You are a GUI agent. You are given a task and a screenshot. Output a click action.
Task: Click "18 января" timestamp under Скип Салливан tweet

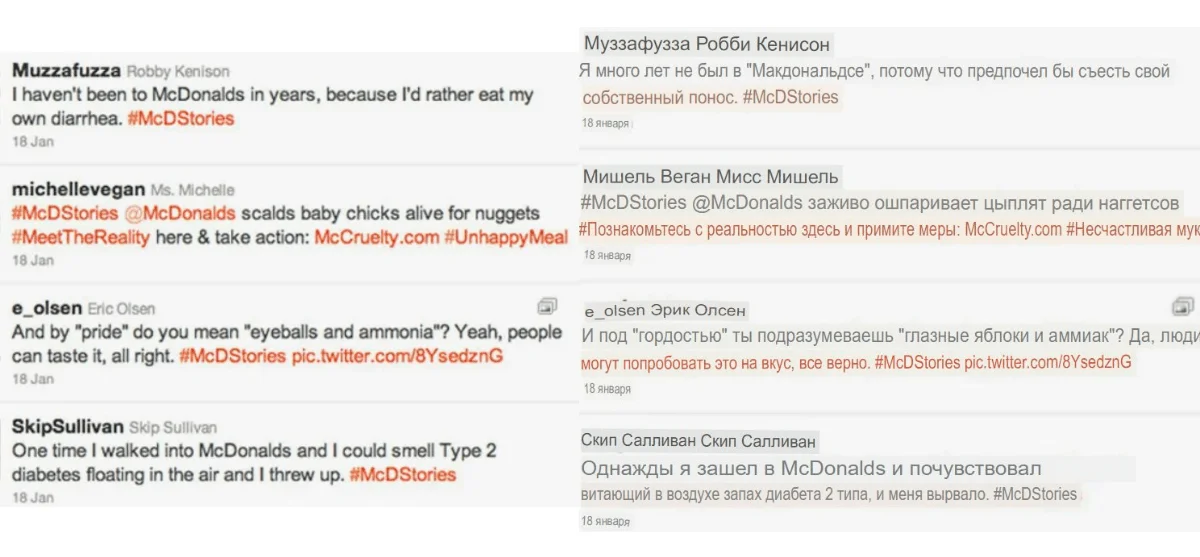[606, 521]
